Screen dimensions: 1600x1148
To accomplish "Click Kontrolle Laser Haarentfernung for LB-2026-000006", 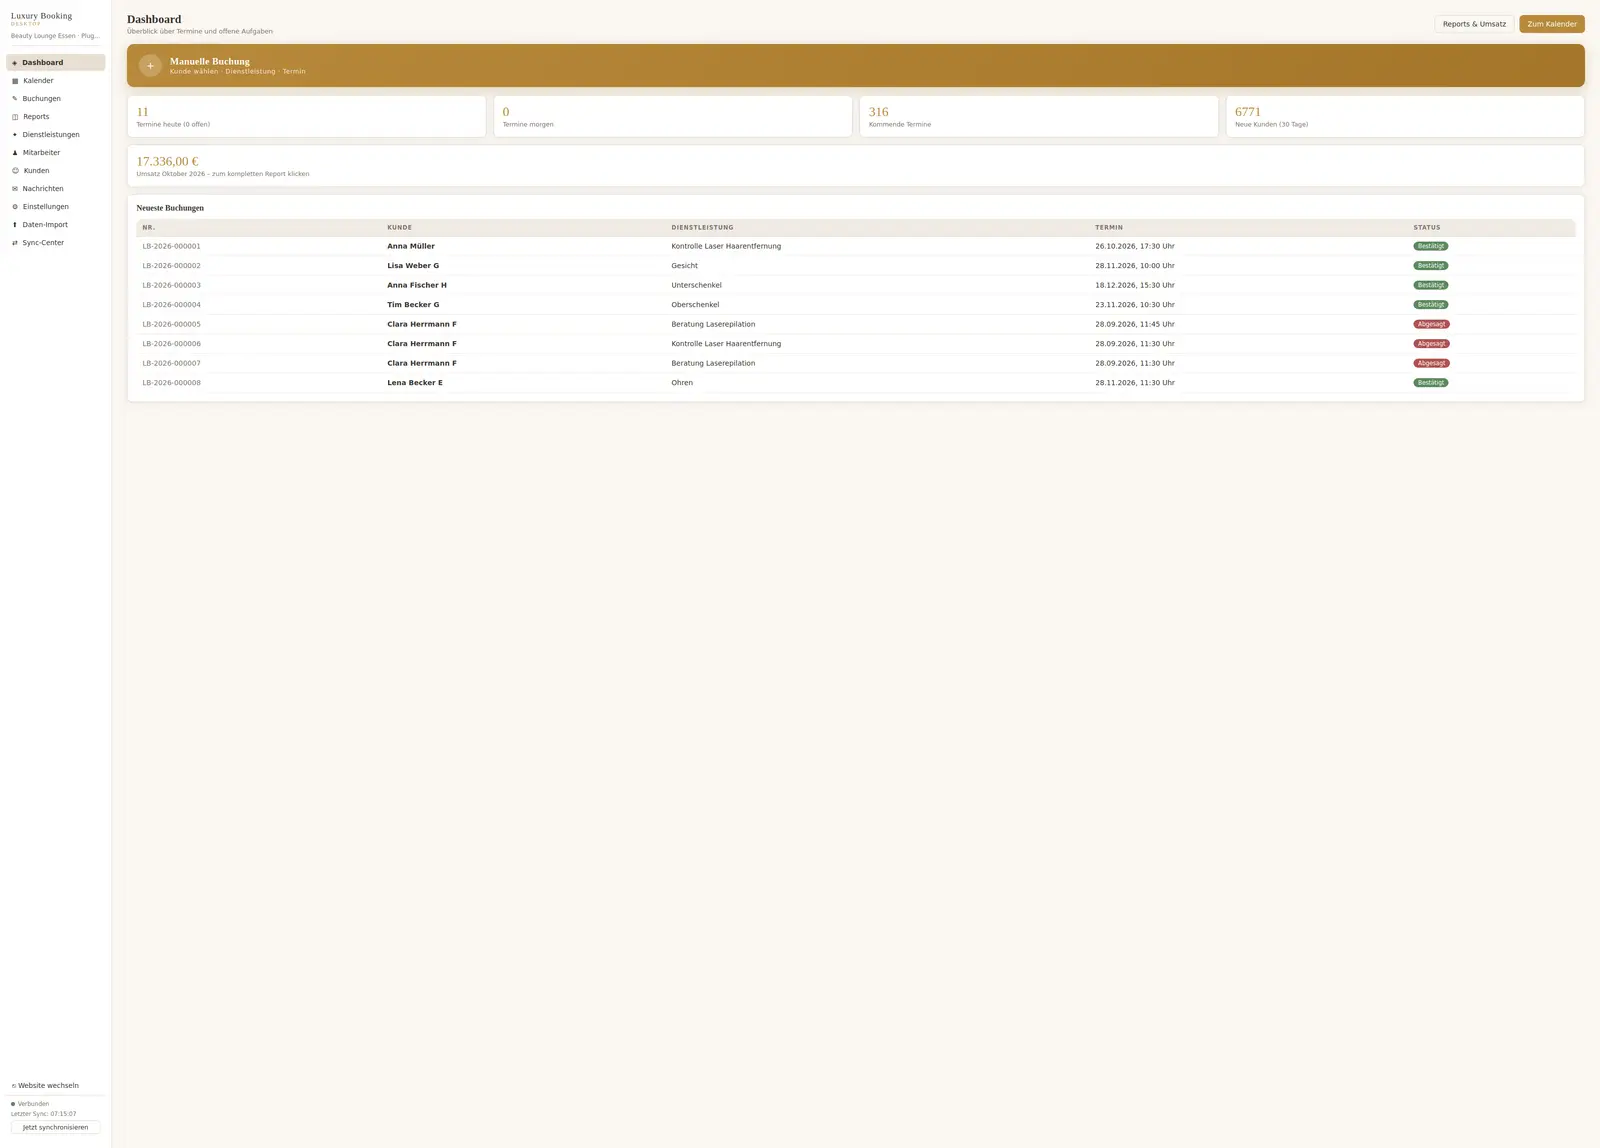I will tap(726, 344).
